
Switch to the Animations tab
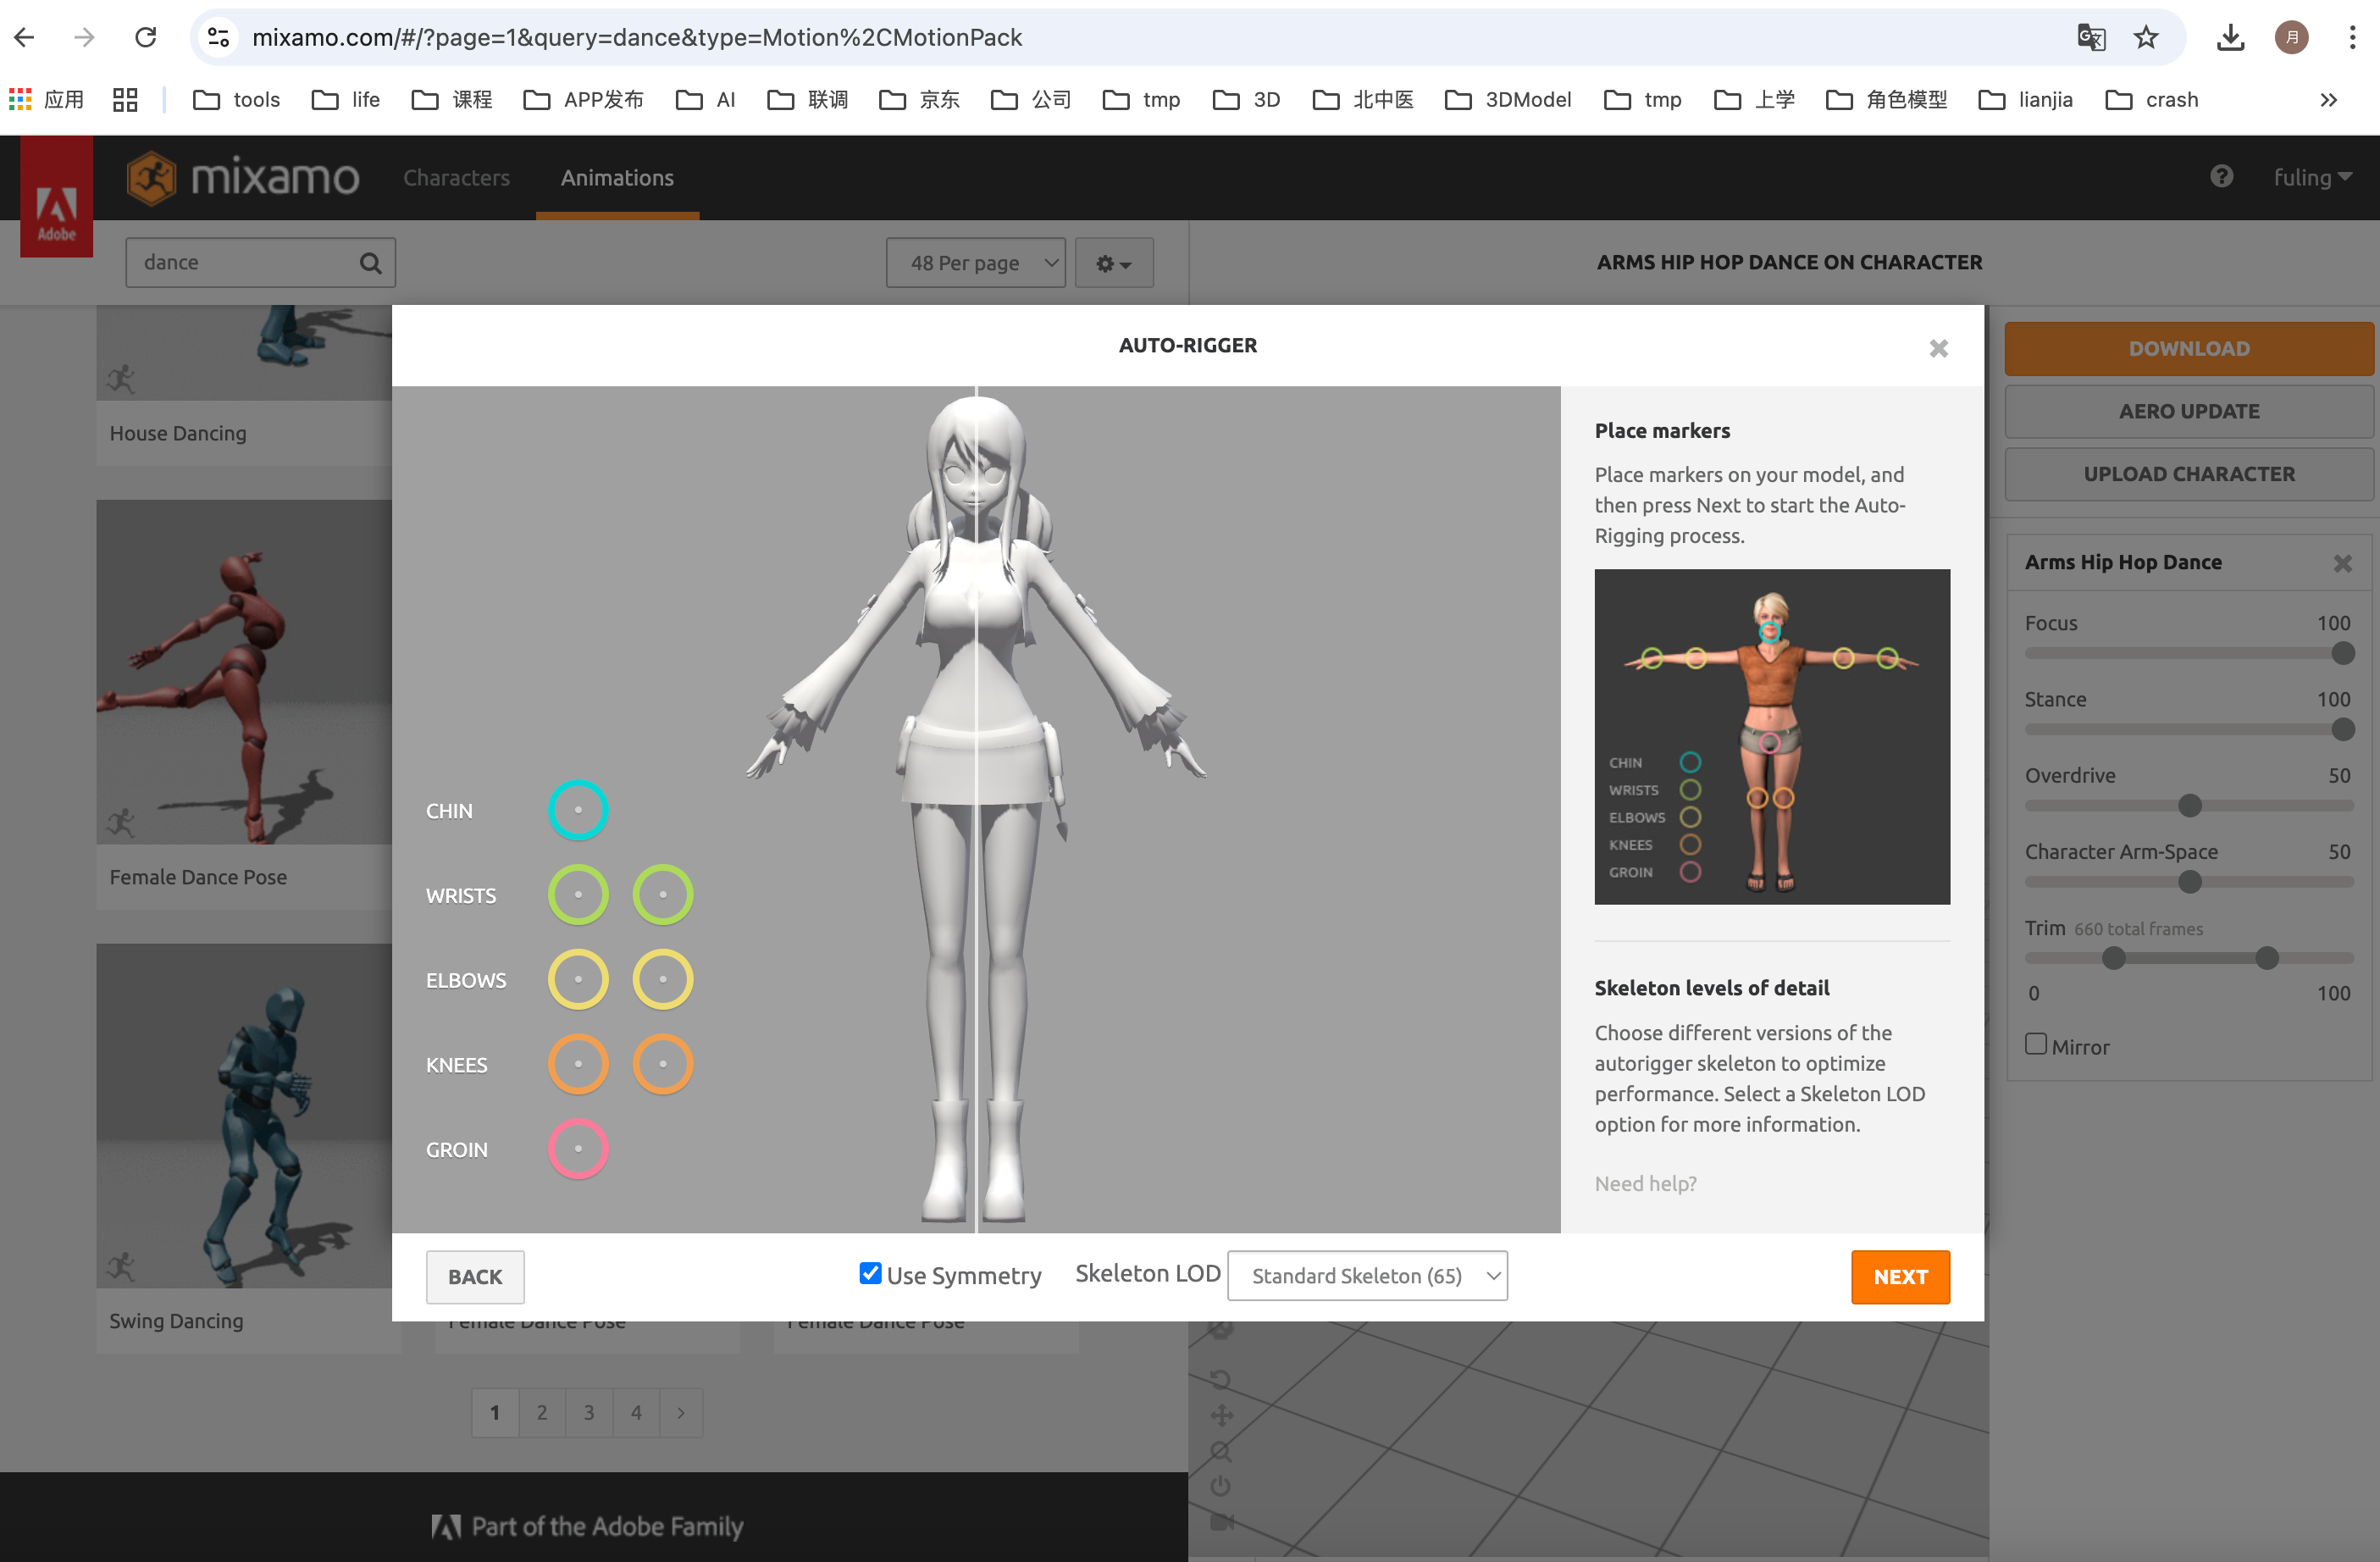pyautogui.click(x=617, y=177)
